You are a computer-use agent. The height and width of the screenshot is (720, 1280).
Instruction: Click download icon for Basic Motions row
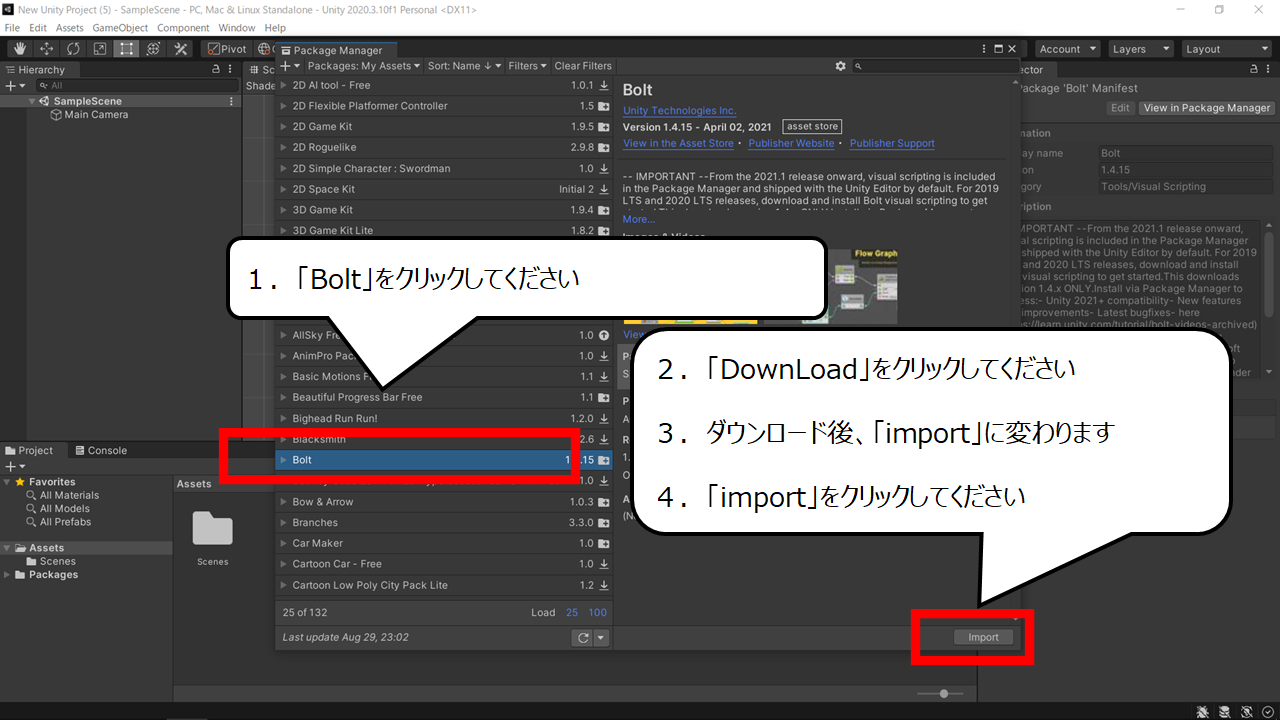[x=604, y=377]
